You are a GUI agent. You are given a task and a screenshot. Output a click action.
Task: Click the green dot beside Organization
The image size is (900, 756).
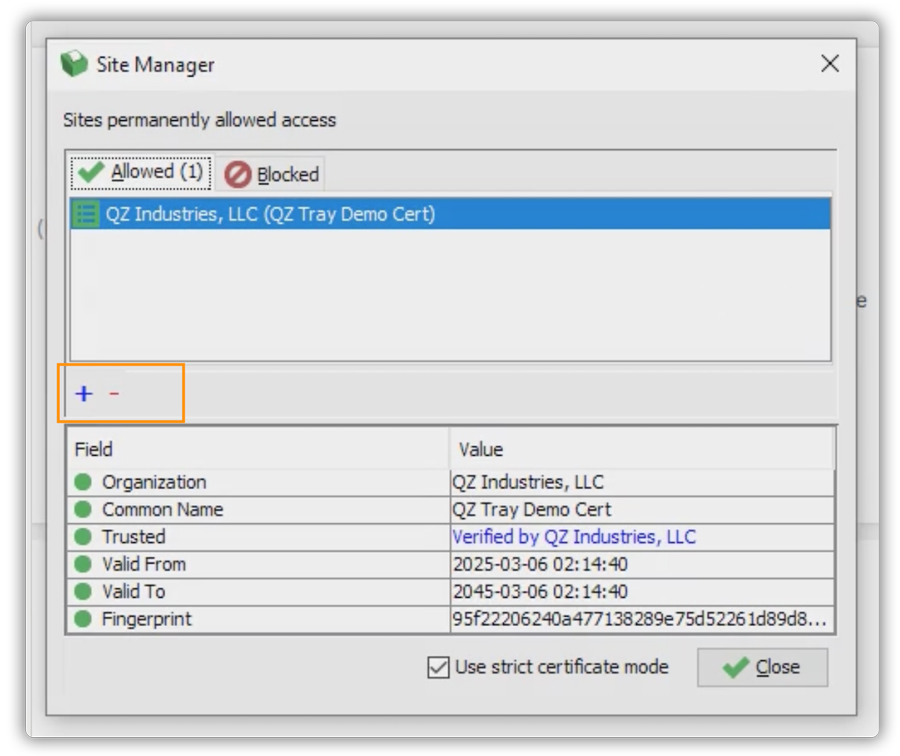(83, 482)
